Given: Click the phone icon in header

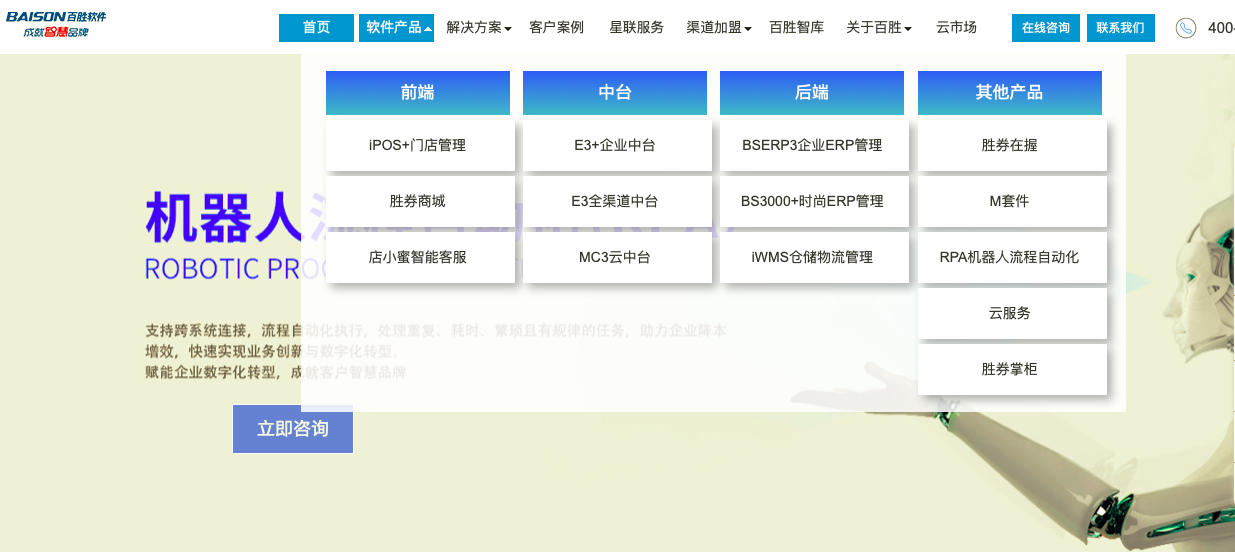Looking at the screenshot, I should pyautogui.click(x=1185, y=28).
